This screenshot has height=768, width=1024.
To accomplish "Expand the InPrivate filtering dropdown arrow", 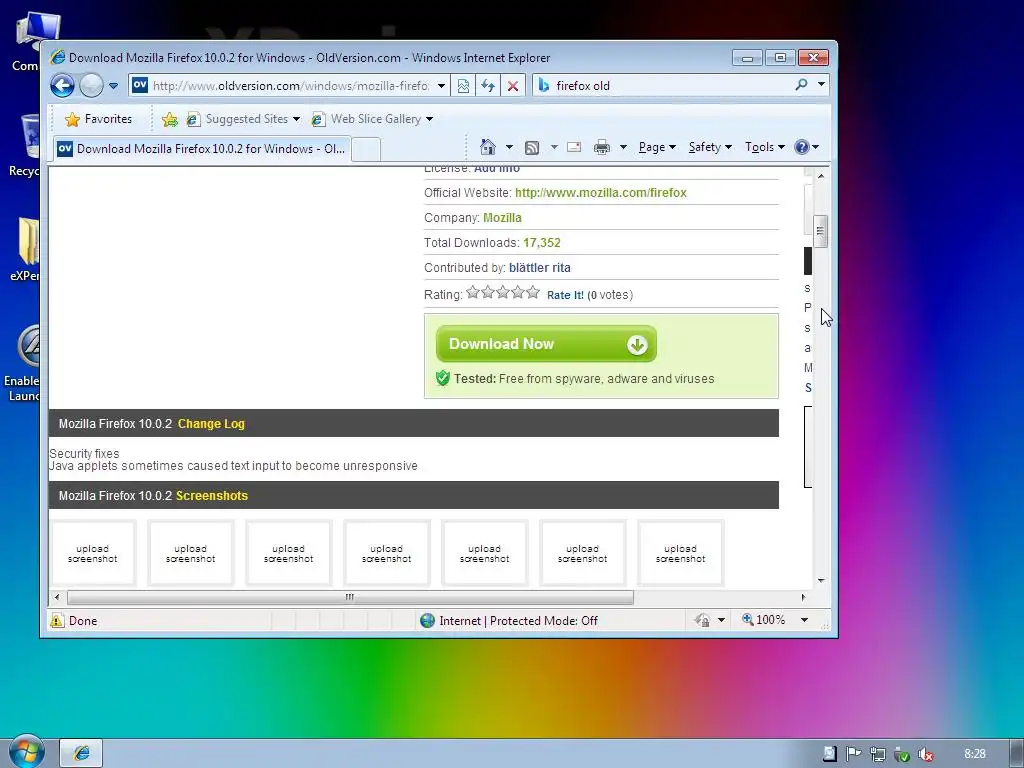I will pos(721,620).
